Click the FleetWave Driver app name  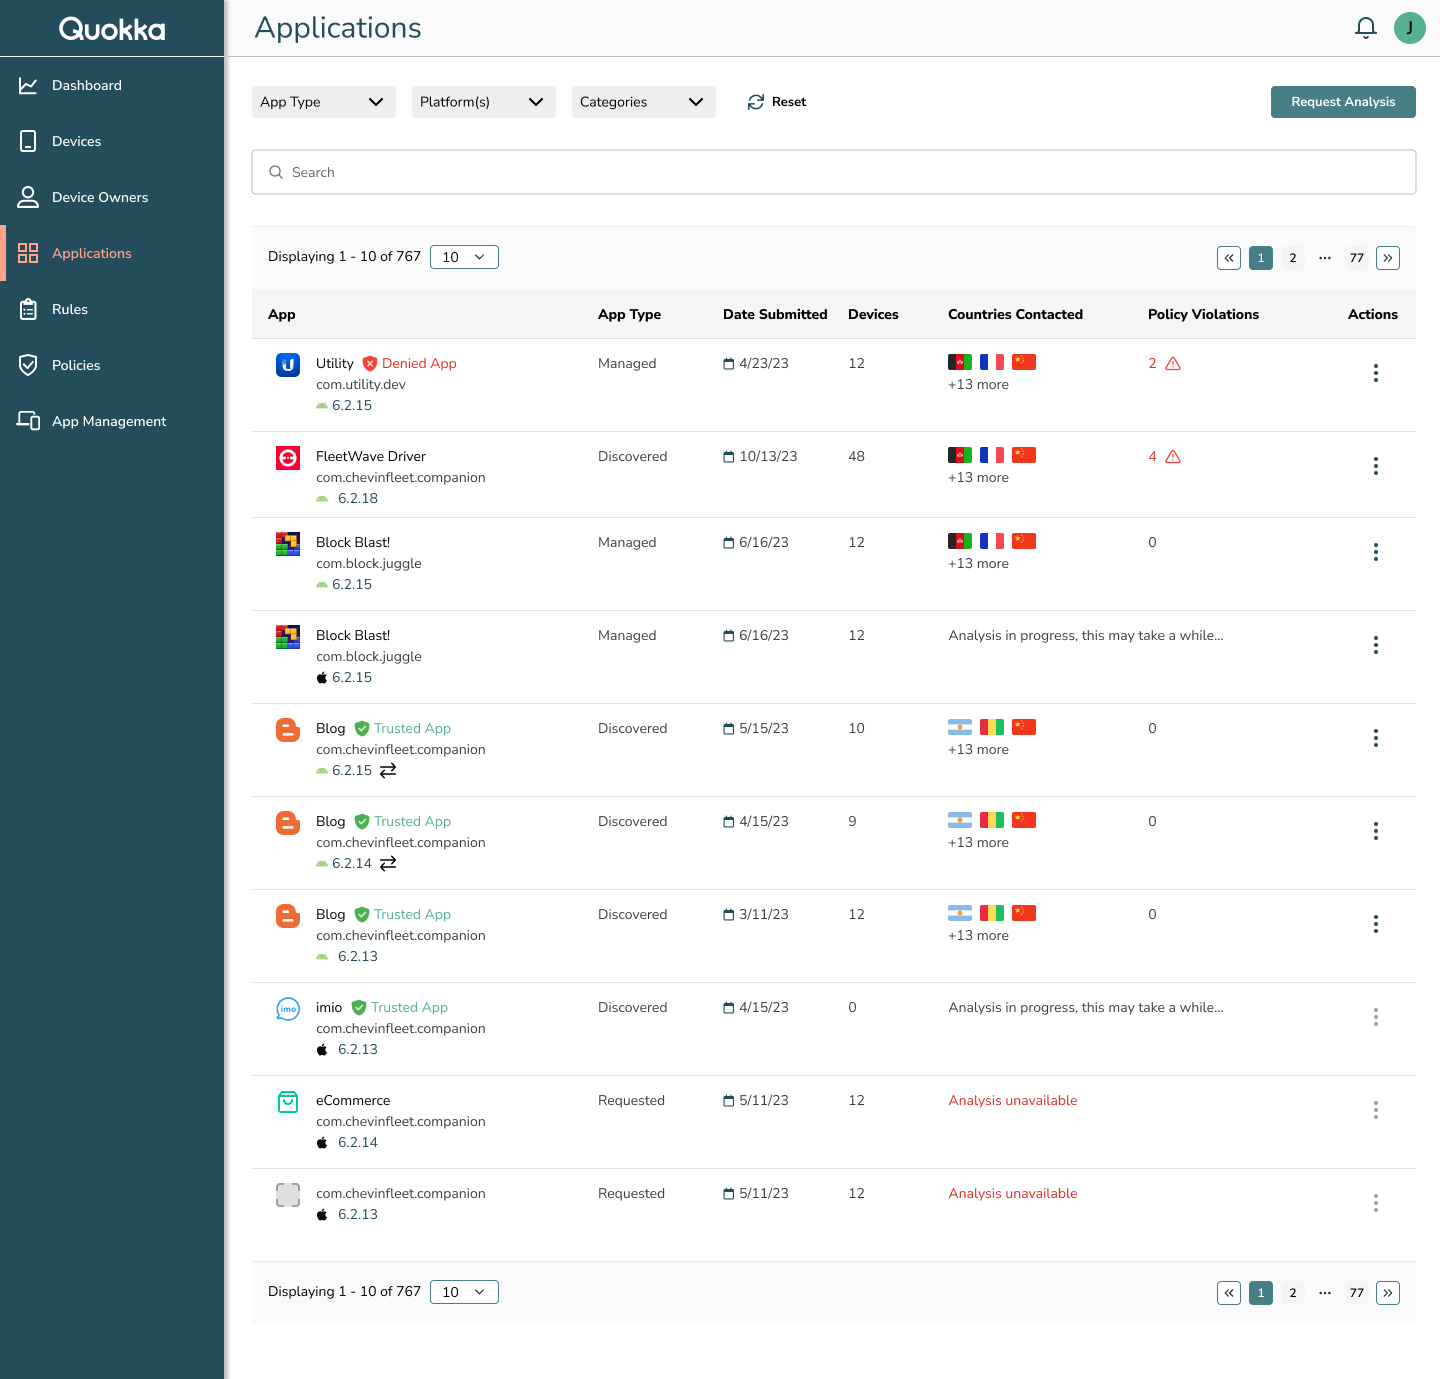click(x=371, y=457)
